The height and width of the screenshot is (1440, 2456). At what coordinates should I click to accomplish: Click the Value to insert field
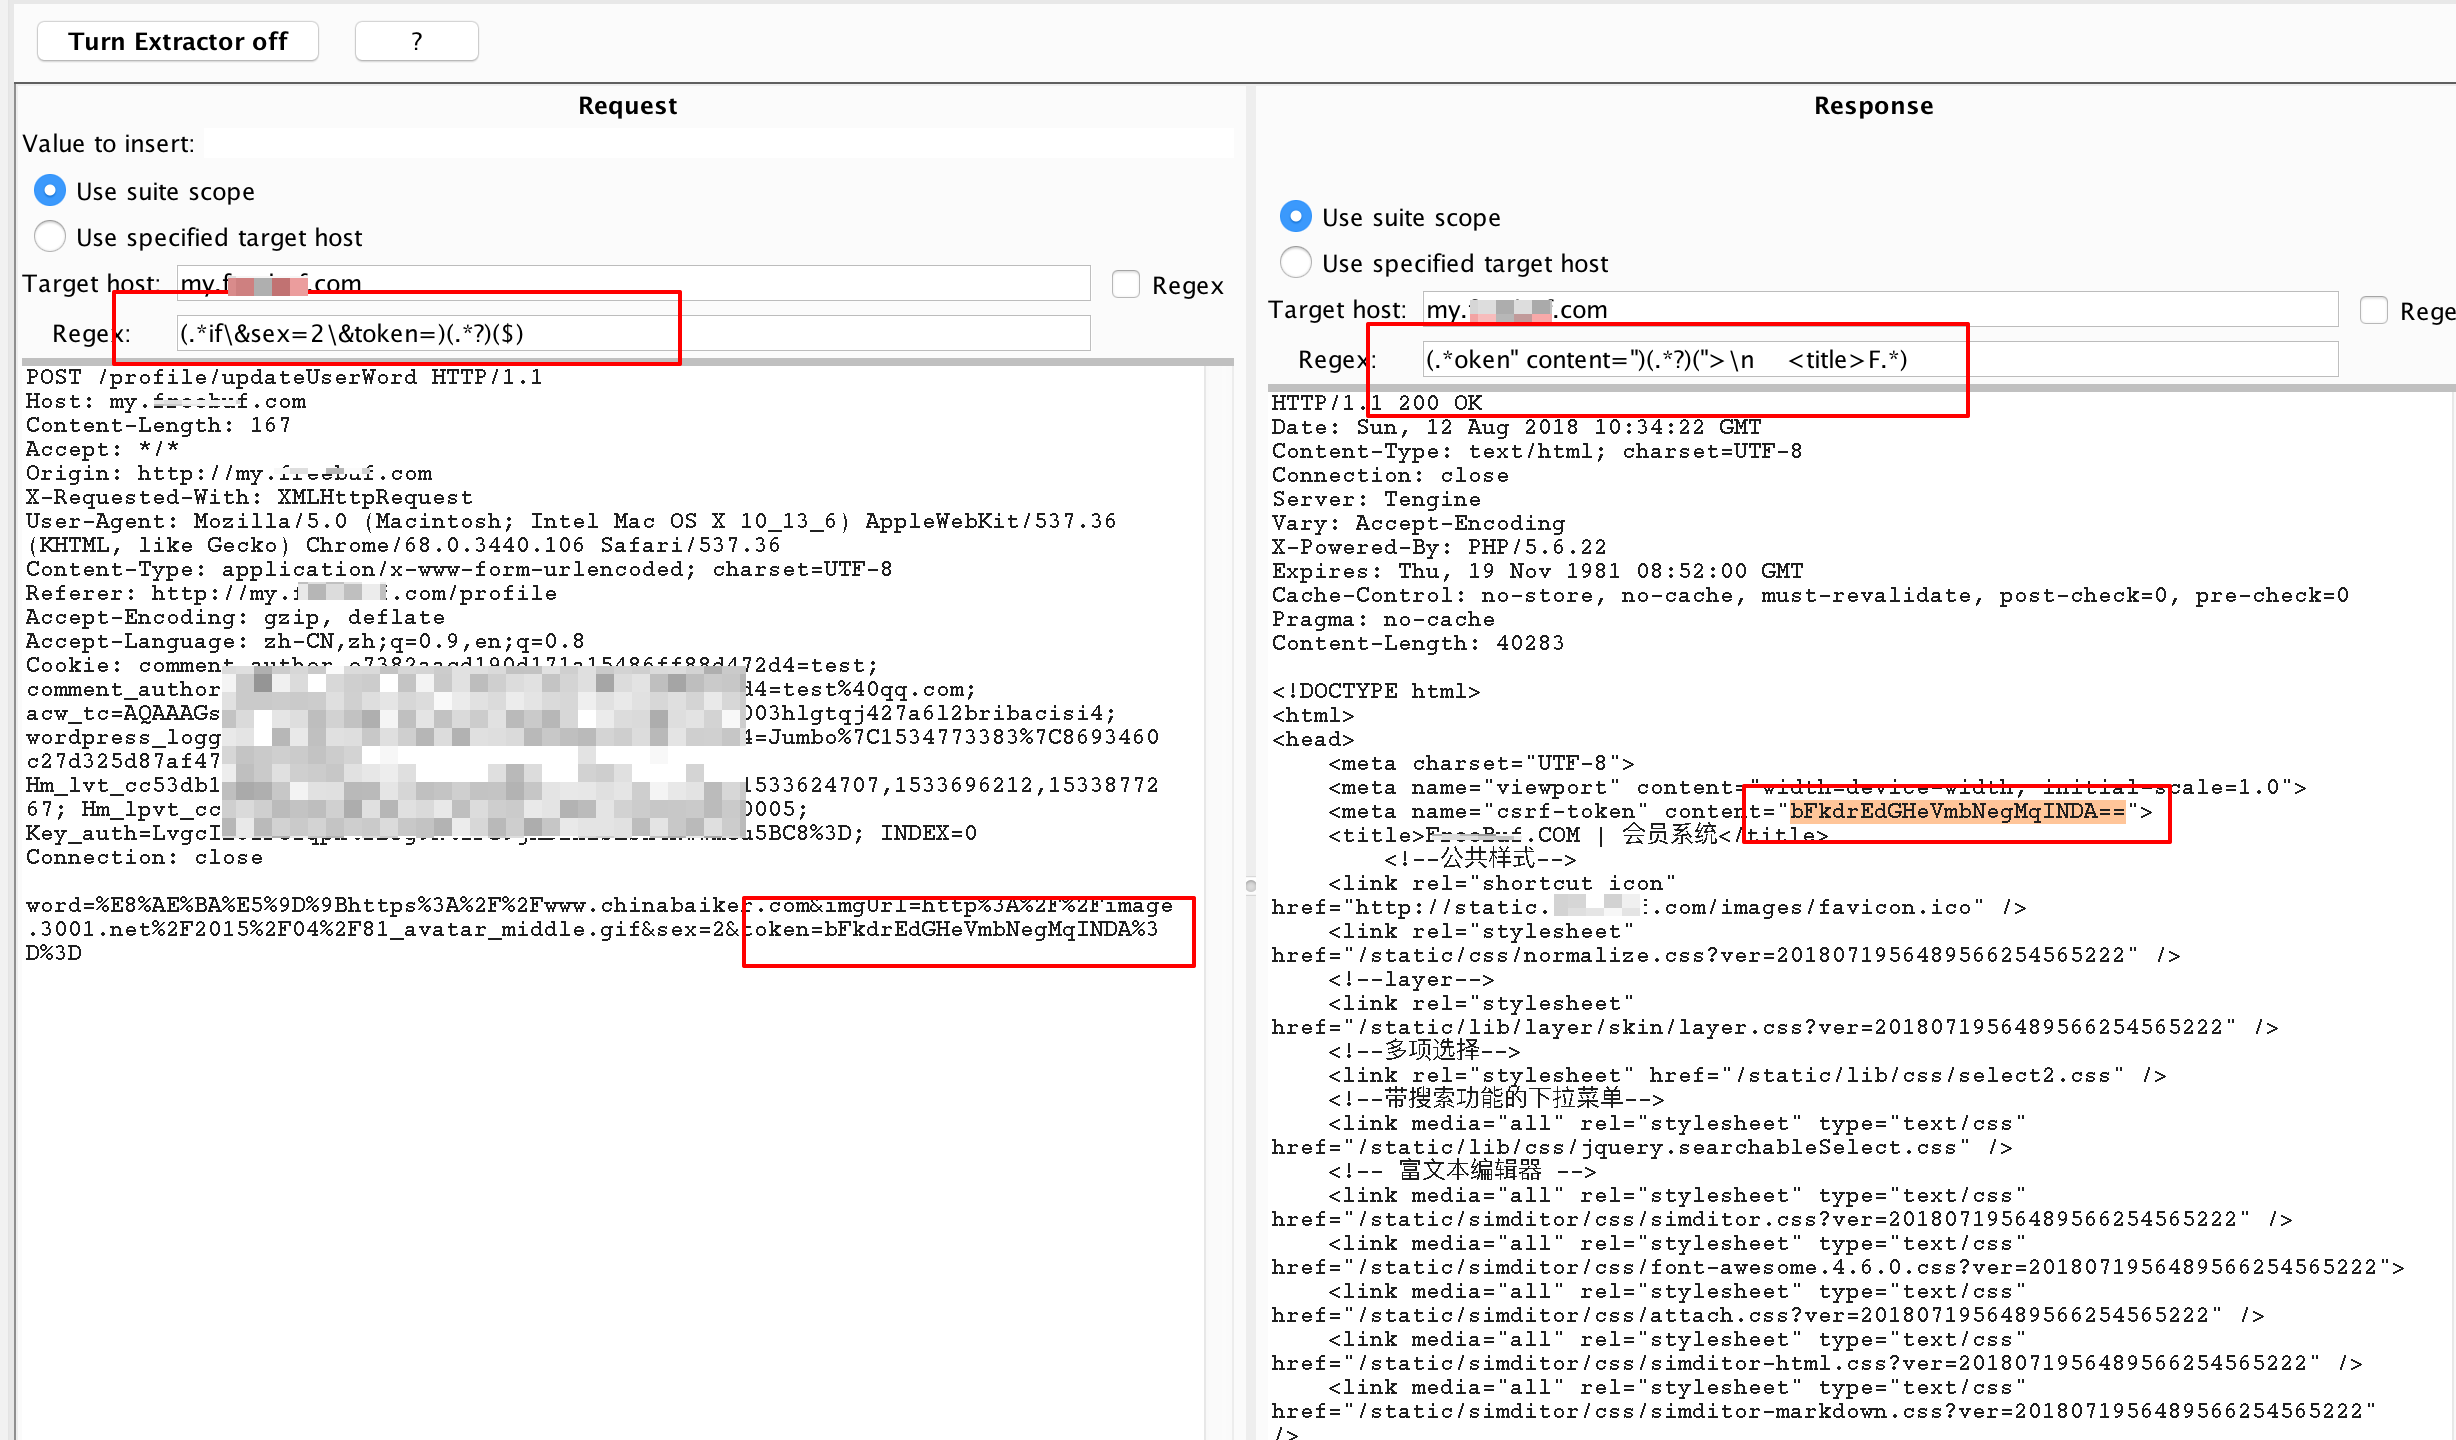click(x=717, y=143)
